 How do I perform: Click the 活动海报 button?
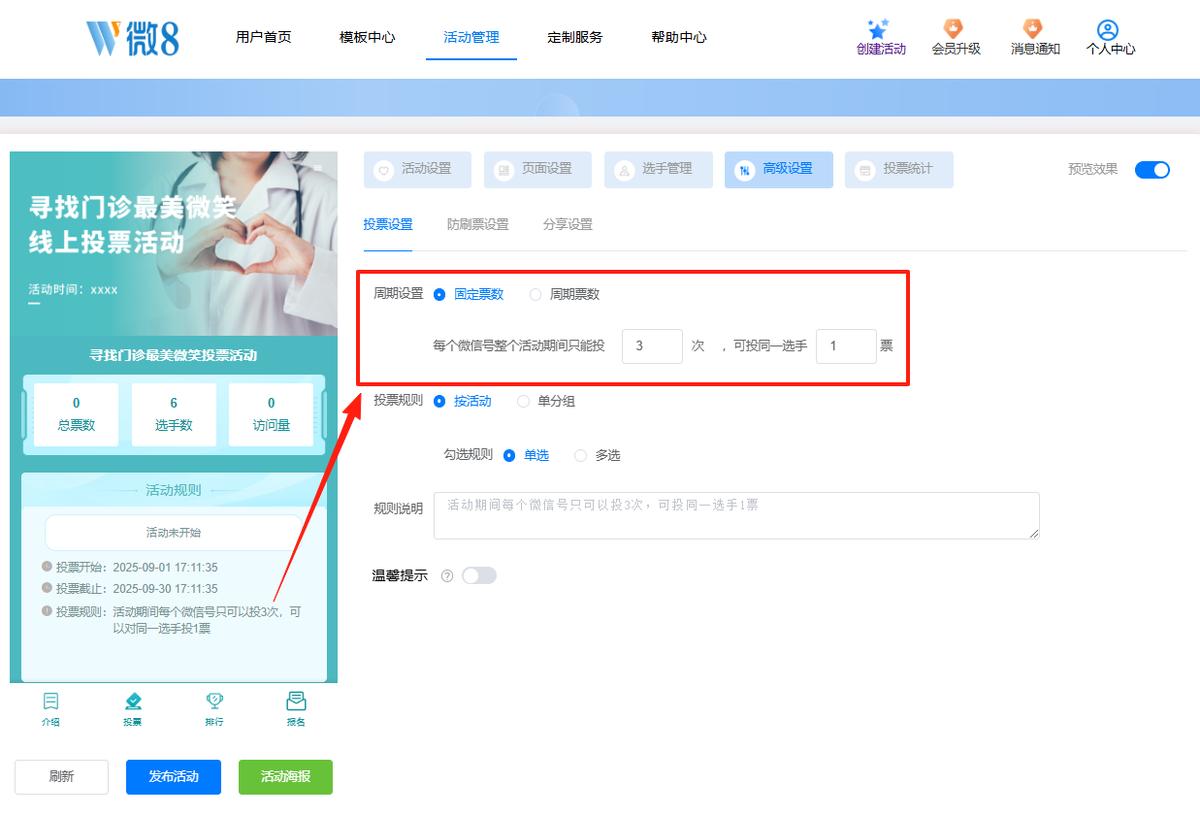tap(286, 777)
